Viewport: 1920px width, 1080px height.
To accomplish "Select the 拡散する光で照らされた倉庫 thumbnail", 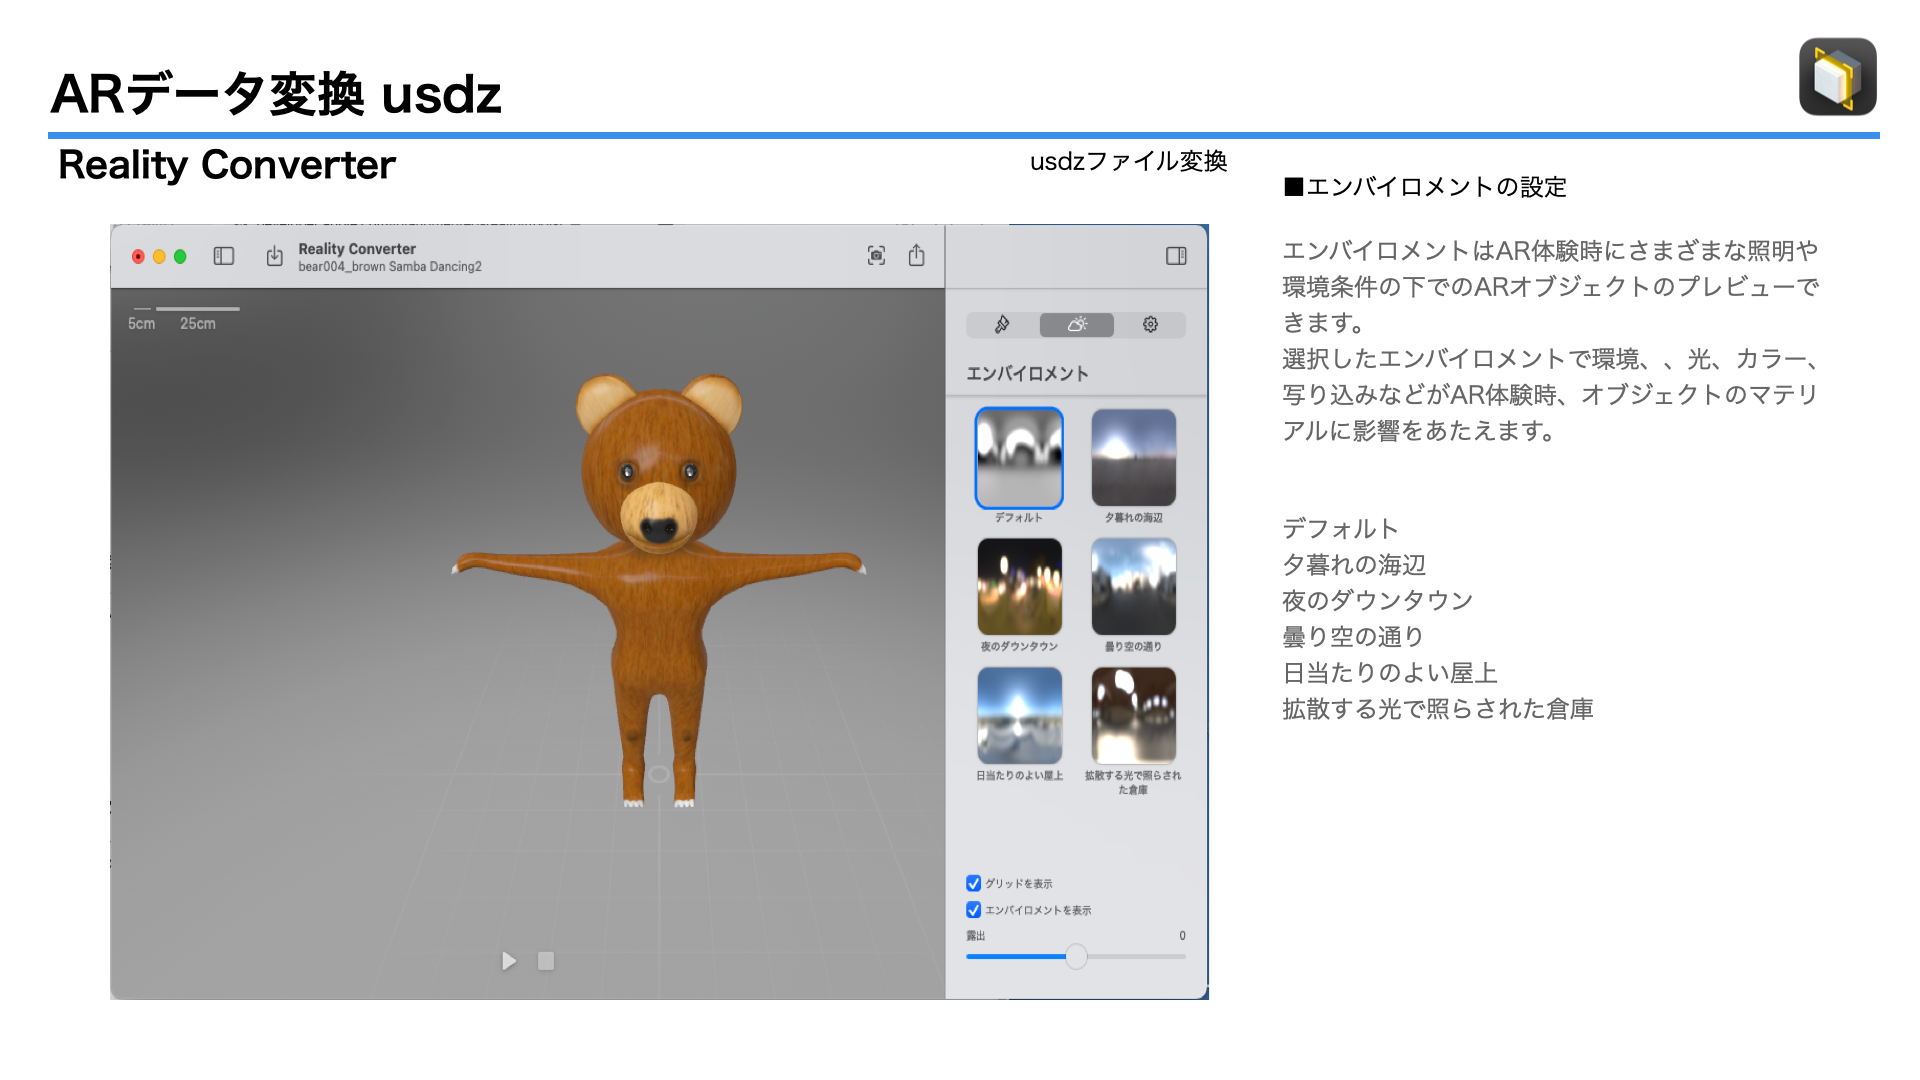I will pos(1133,716).
